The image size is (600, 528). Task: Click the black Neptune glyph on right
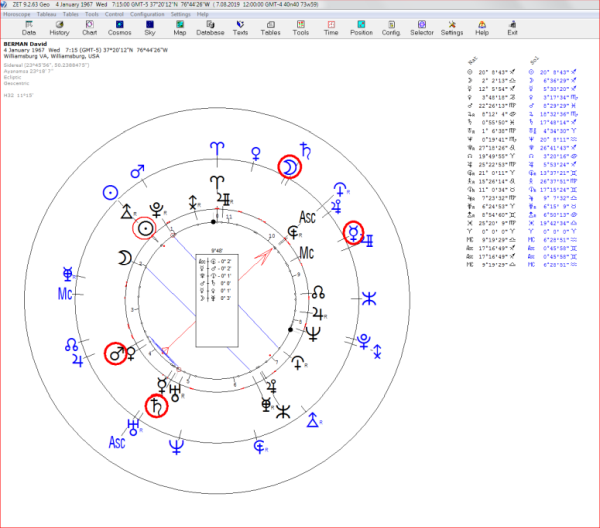(313, 334)
